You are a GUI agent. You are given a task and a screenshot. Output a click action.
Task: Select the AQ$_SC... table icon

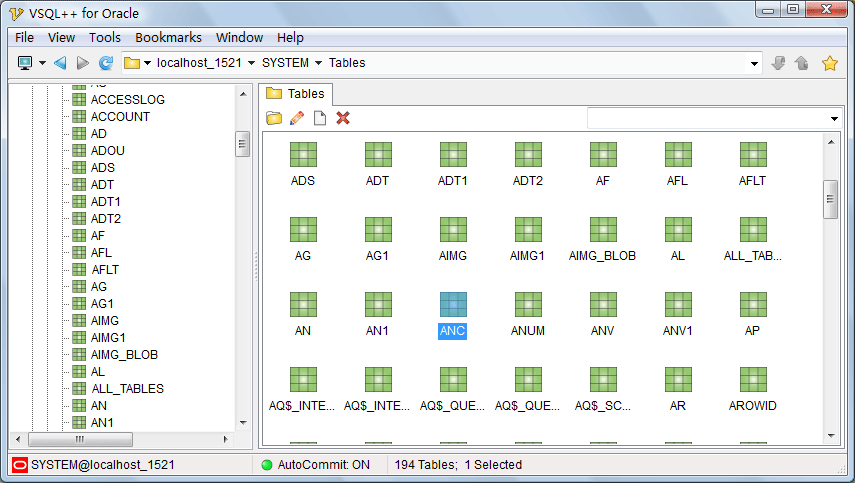click(603, 379)
